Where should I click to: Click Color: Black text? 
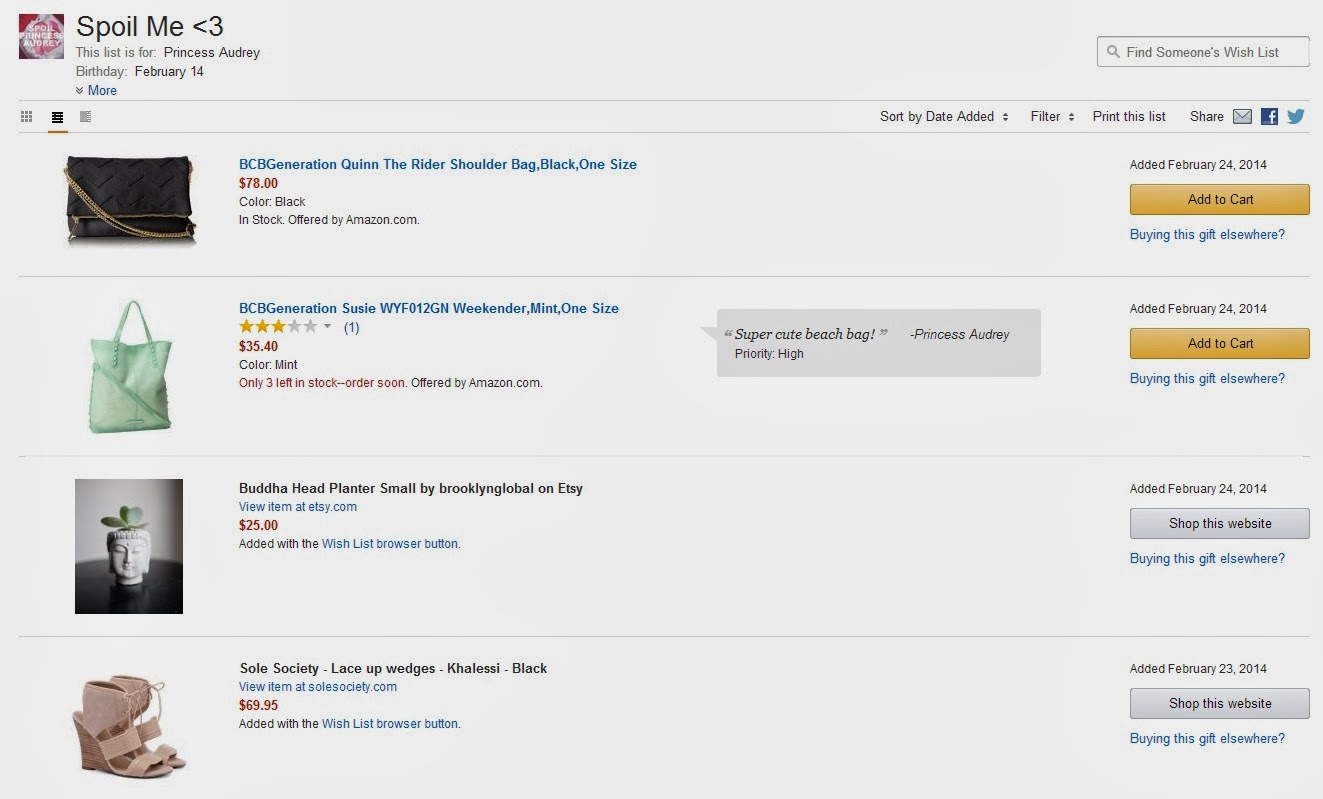pos(272,202)
